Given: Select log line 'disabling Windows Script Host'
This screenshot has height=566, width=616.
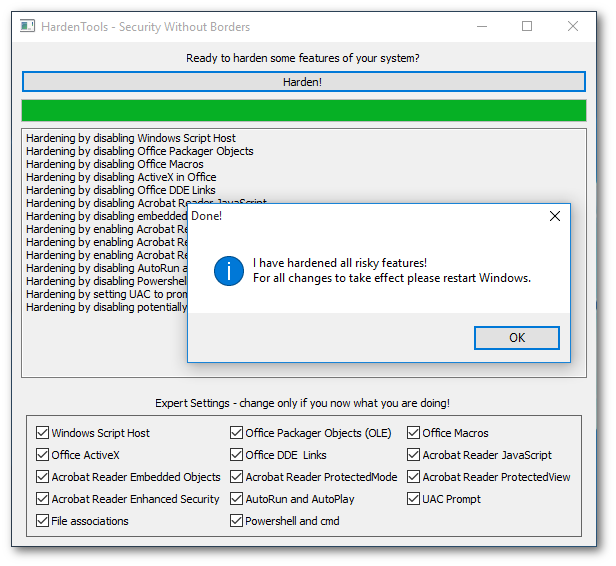Looking at the screenshot, I should pos(131,138).
